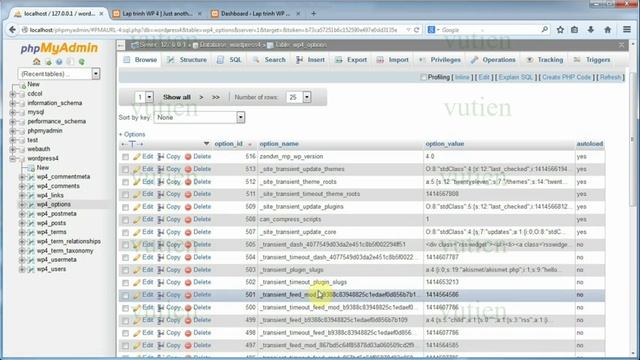This screenshot has height=360, width=640.
Task: Select the information_schema database
Action: pos(55,103)
